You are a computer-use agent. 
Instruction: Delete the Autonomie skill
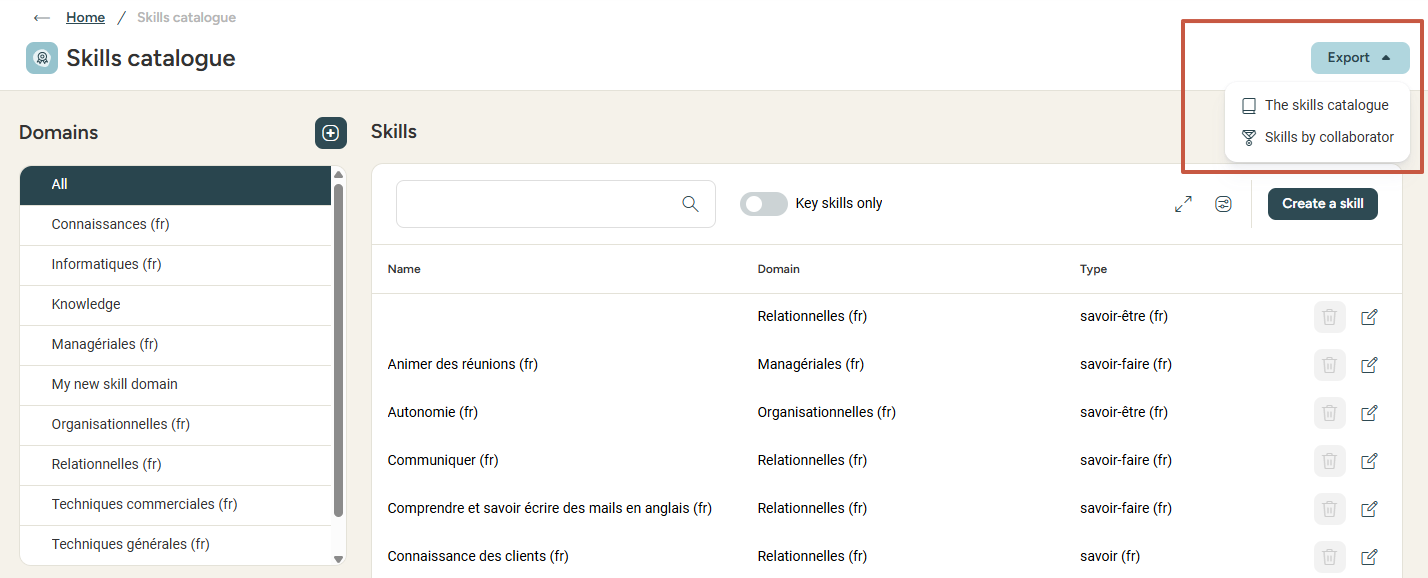pyautogui.click(x=1329, y=413)
